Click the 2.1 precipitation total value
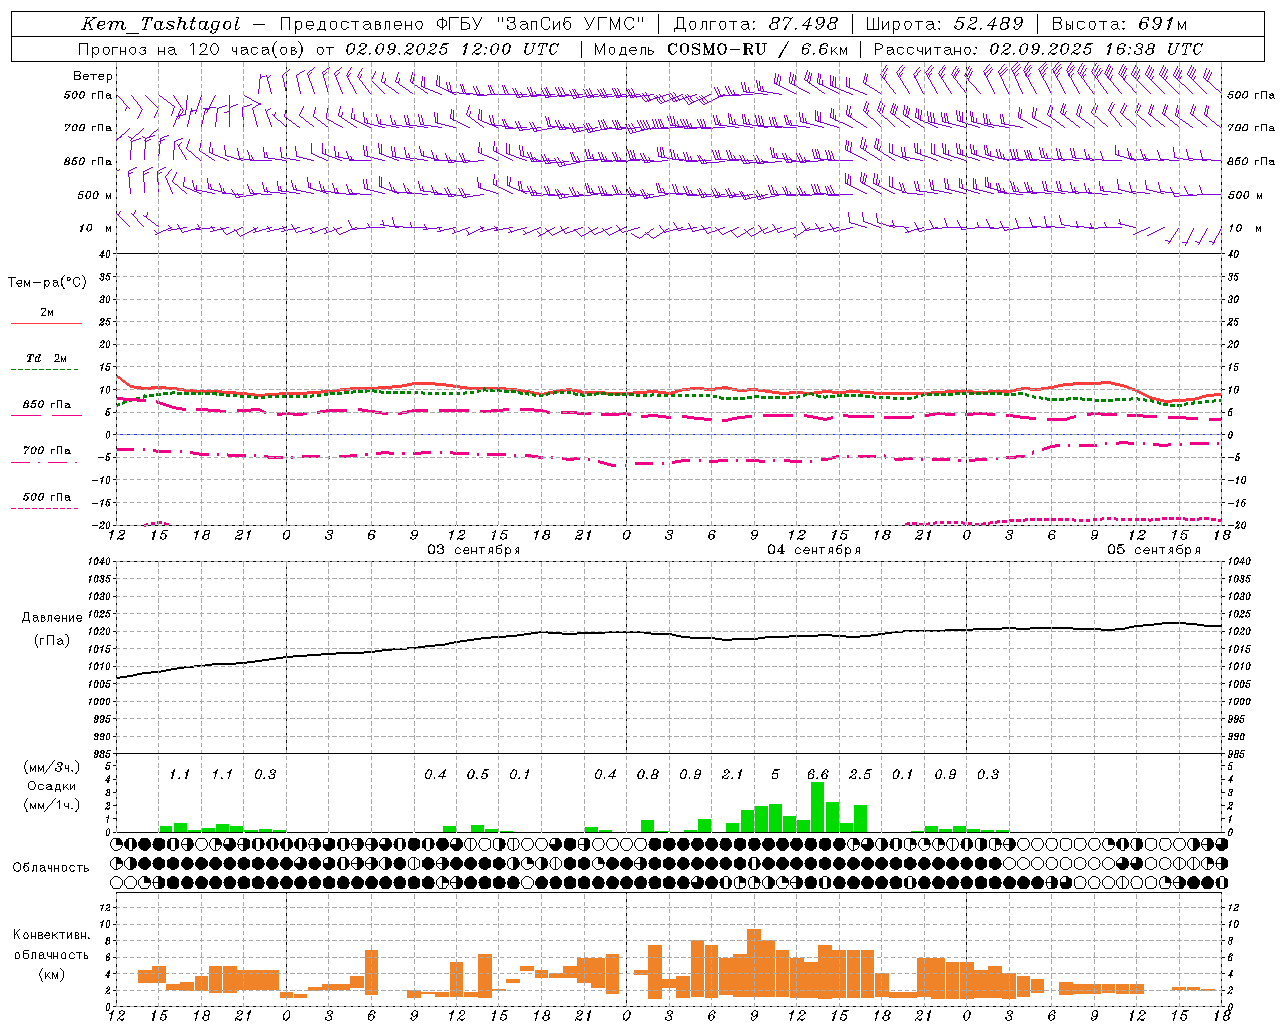This screenshot has height=1024, width=1280. [x=732, y=774]
